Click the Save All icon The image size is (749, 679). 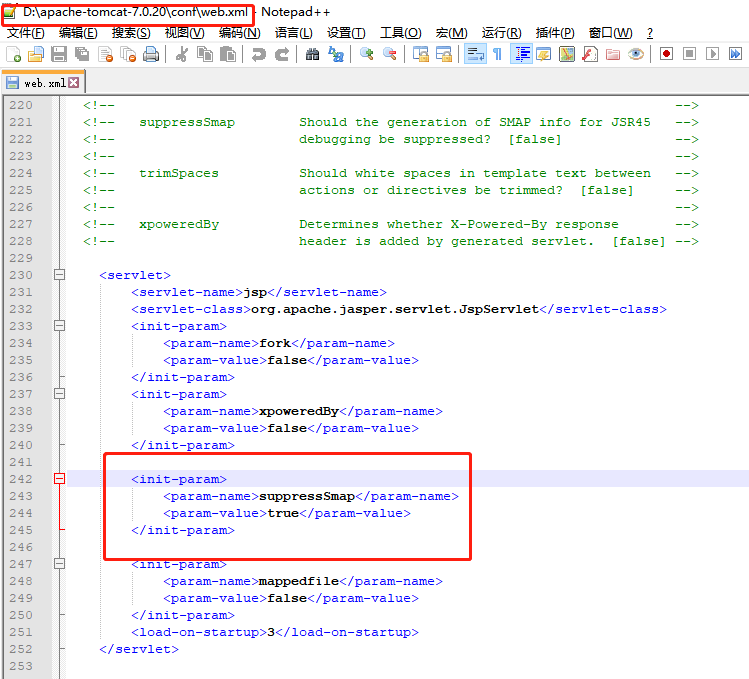tap(82, 54)
